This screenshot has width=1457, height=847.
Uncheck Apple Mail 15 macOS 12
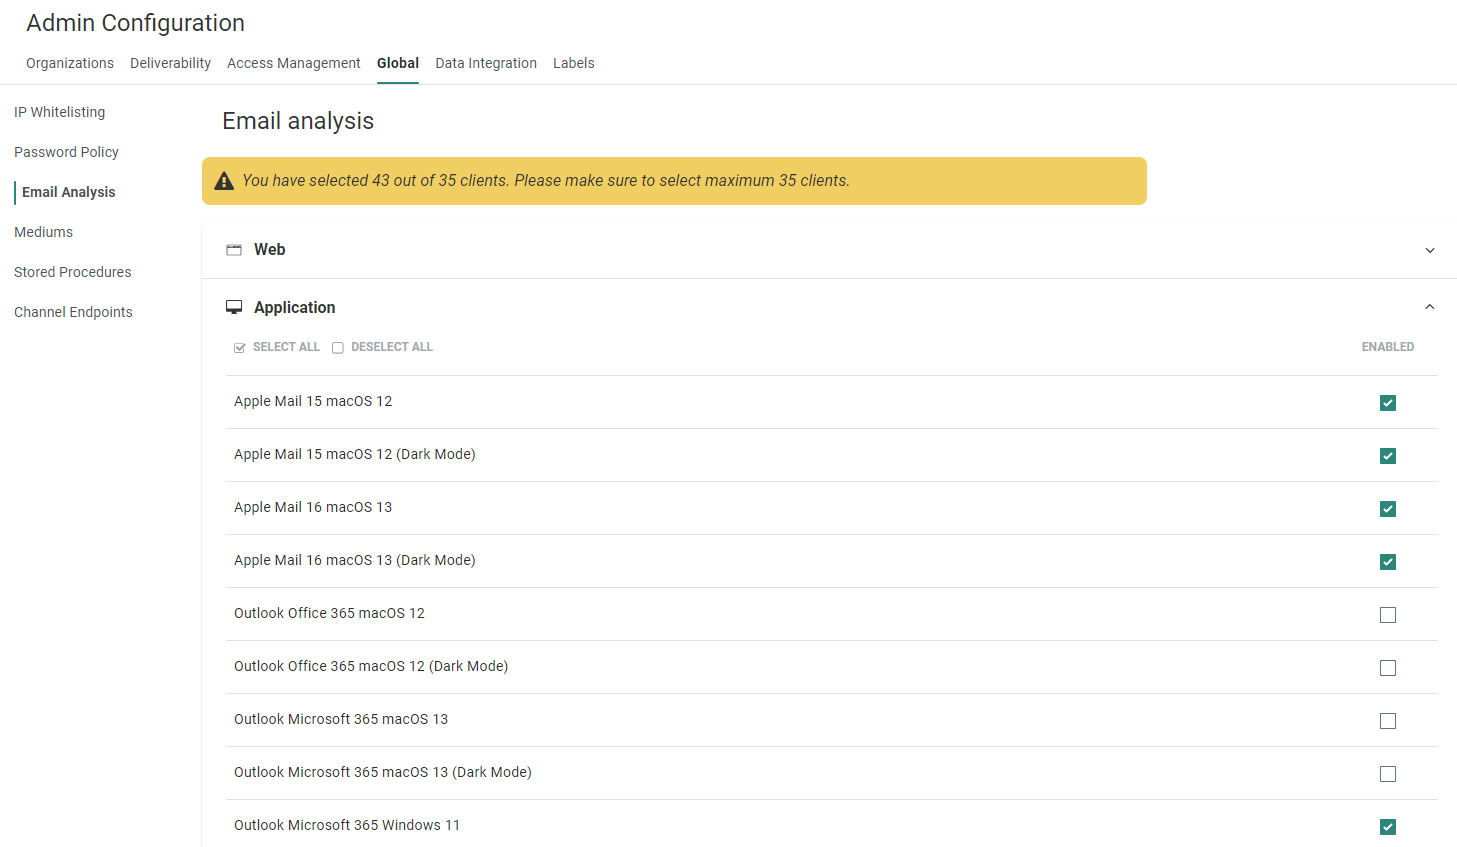1387,403
